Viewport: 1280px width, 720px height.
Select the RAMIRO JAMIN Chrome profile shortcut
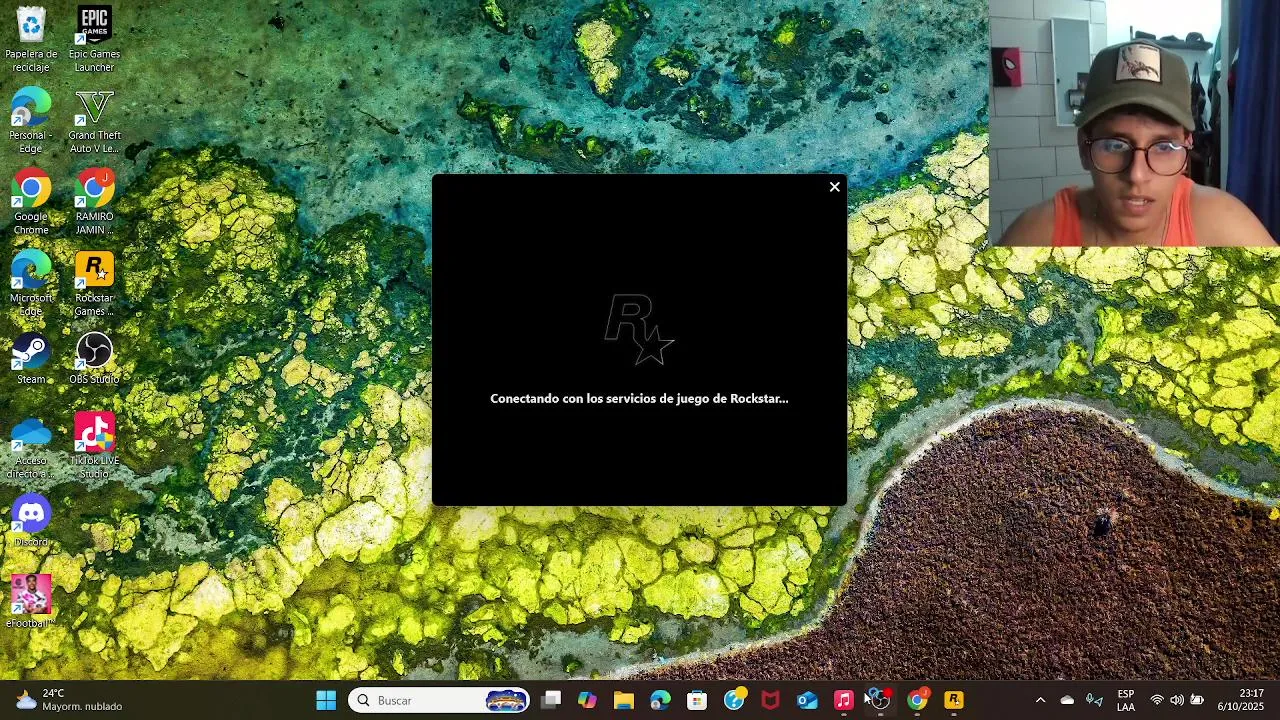(x=94, y=202)
